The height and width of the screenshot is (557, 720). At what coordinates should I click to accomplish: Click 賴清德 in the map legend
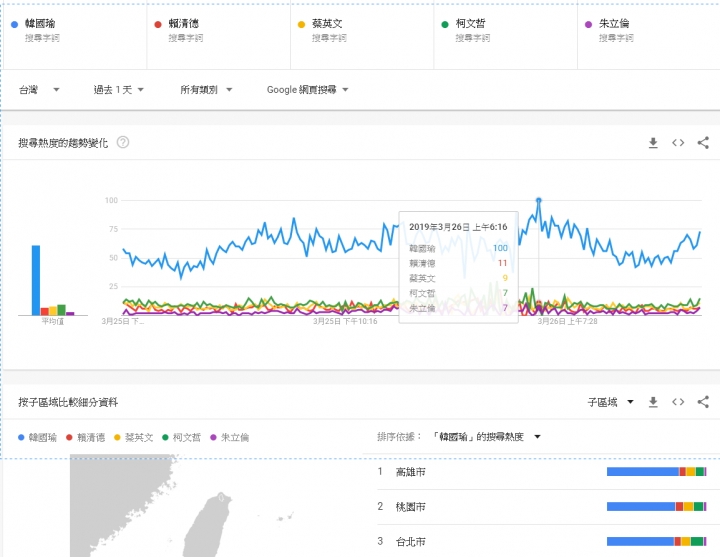(x=86, y=437)
